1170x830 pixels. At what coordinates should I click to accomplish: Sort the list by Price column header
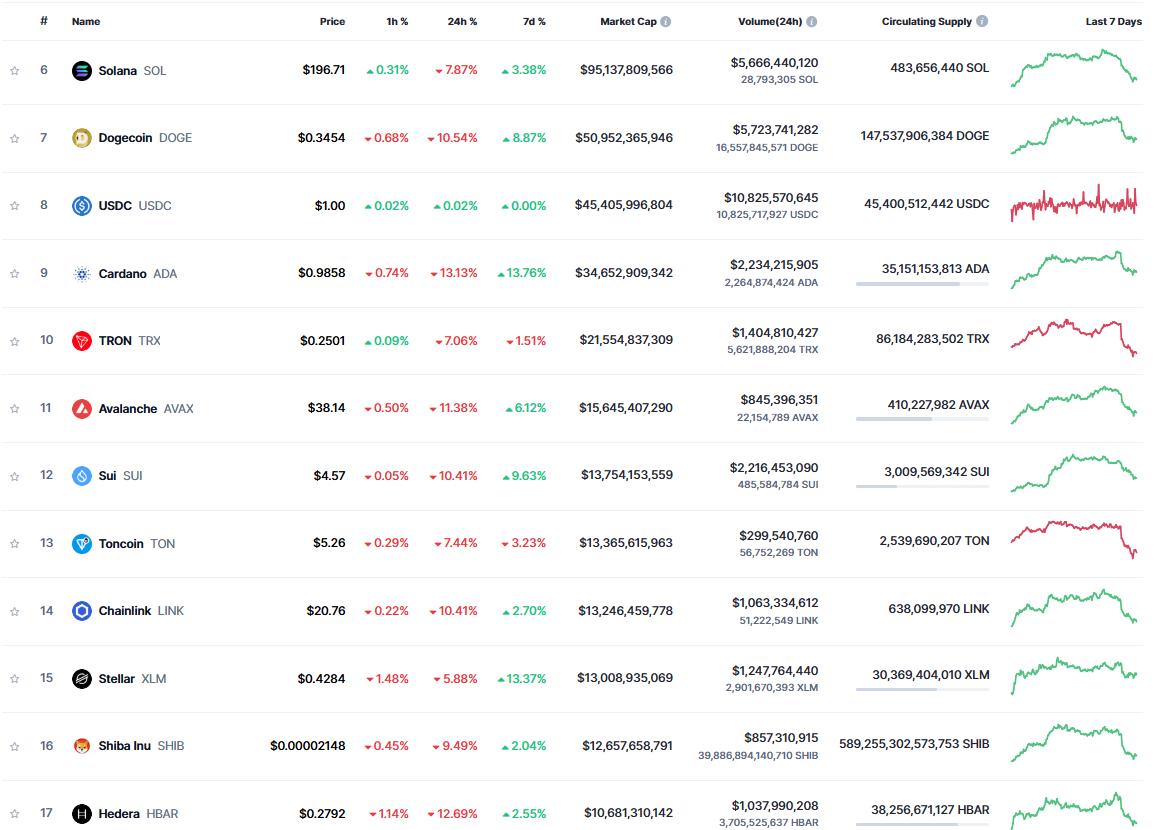click(332, 21)
